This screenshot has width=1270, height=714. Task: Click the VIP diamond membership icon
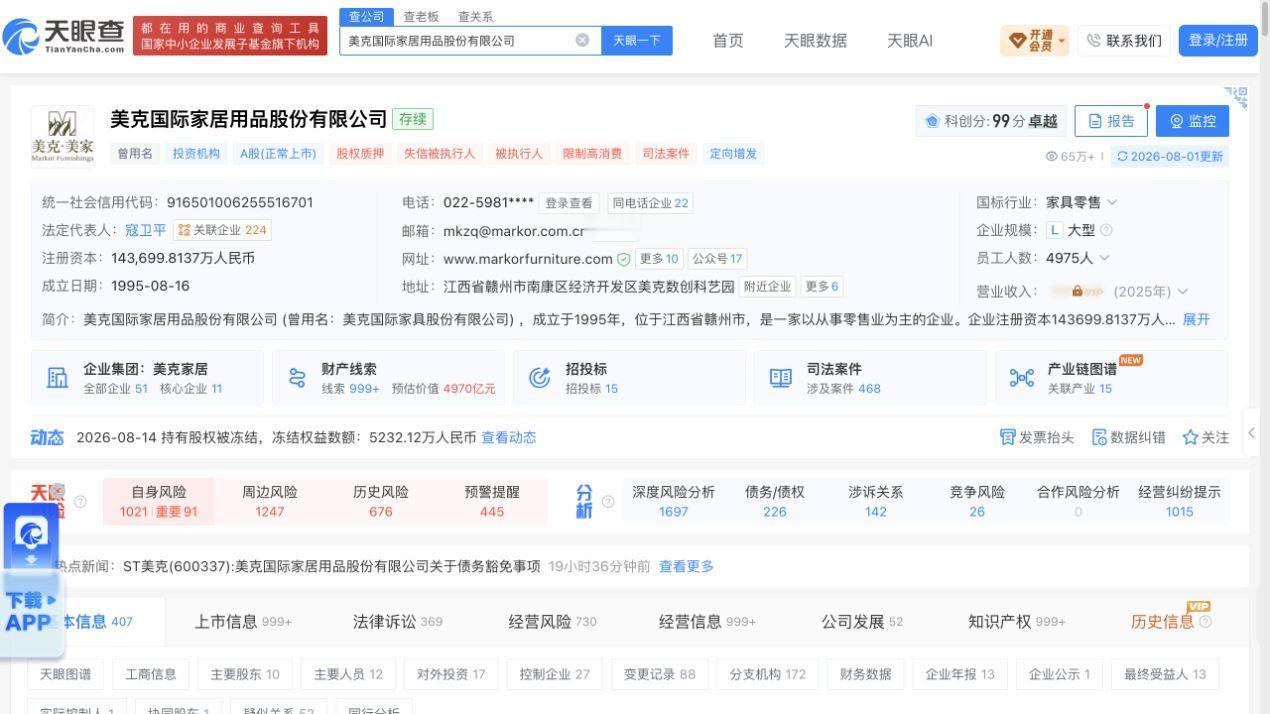click(x=1017, y=40)
